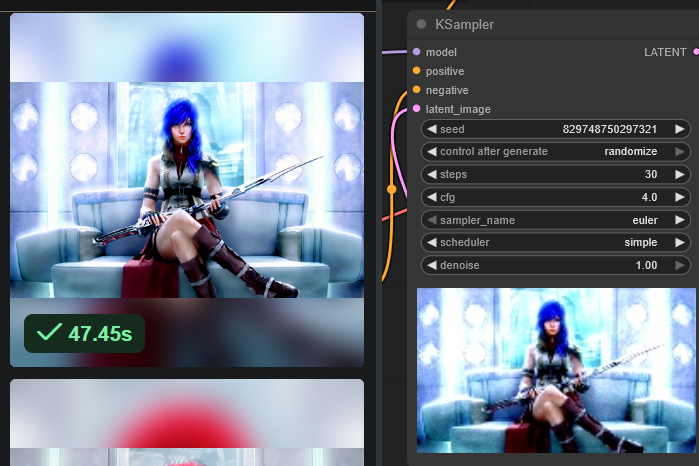Click the denoise value 1.00
The image size is (699, 466).
tap(646, 265)
